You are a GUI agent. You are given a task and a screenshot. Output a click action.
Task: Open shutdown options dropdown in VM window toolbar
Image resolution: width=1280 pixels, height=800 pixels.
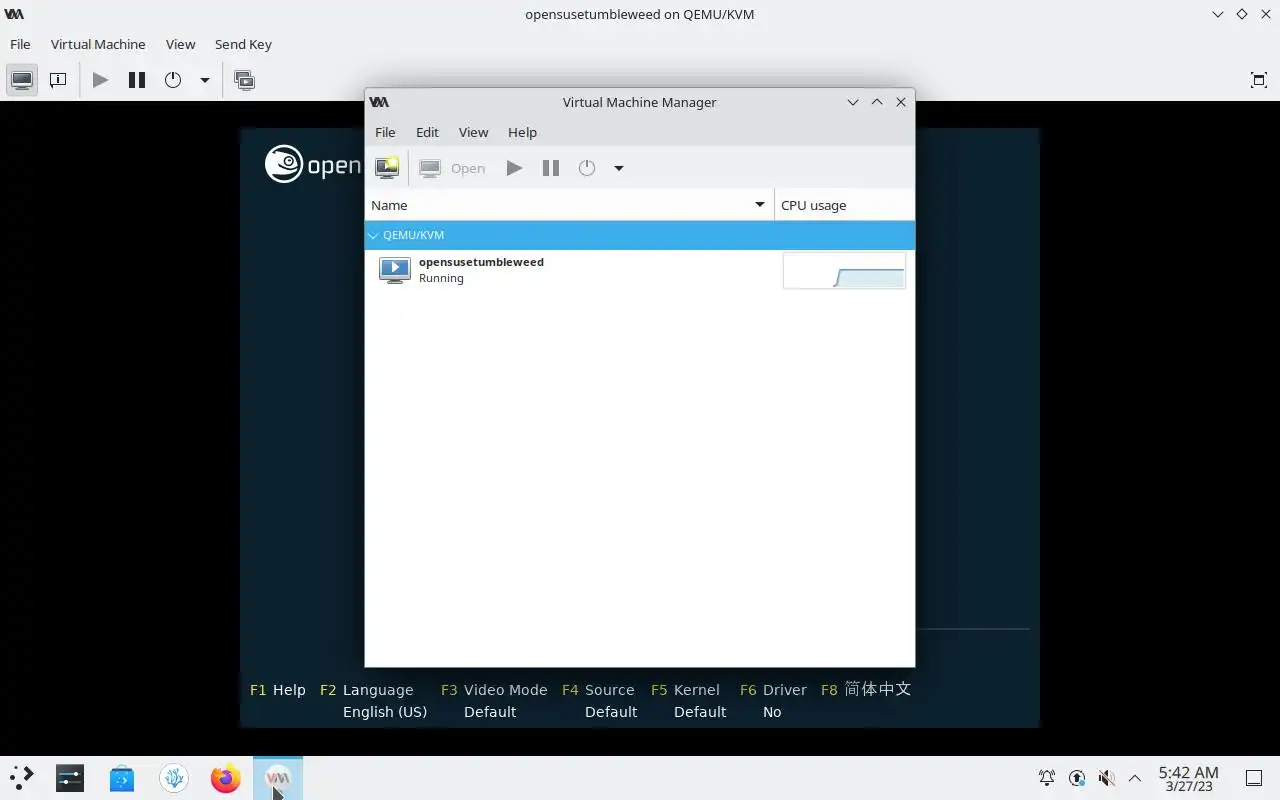pyautogui.click(x=204, y=80)
